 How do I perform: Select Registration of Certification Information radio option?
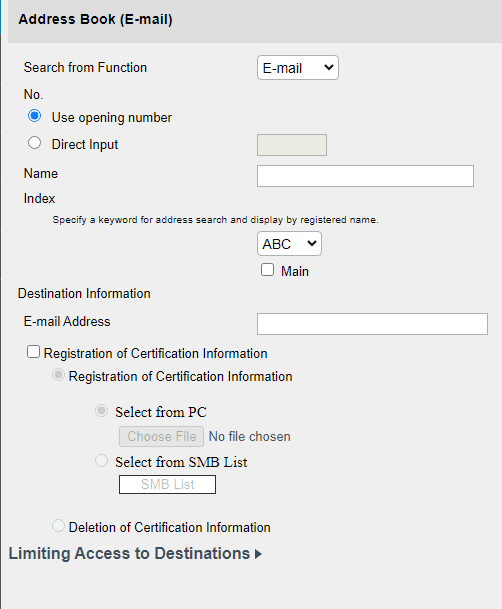pyautogui.click(x=58, y=375)
